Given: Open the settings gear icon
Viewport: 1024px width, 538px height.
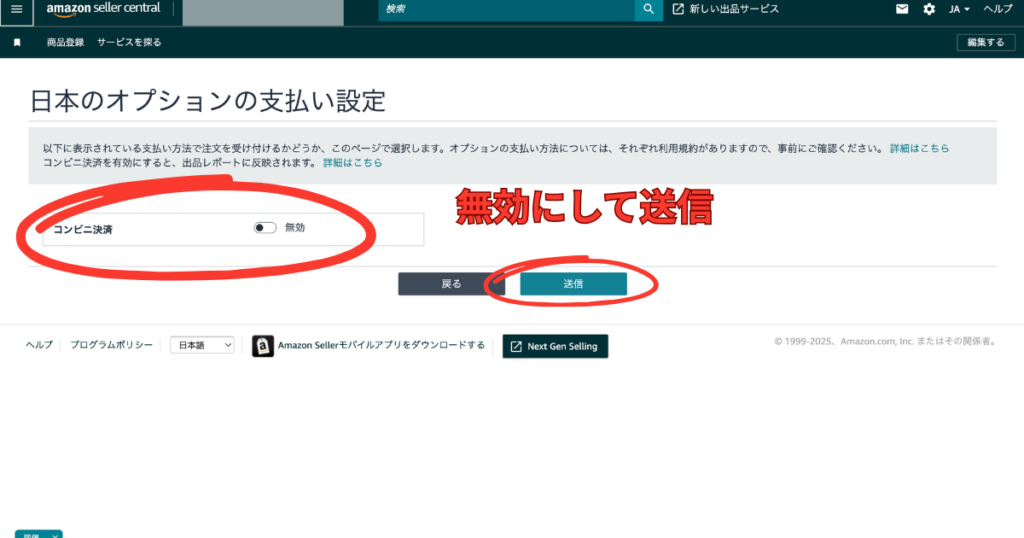Looking at the screenshot, I should click(x=929, y=9).
